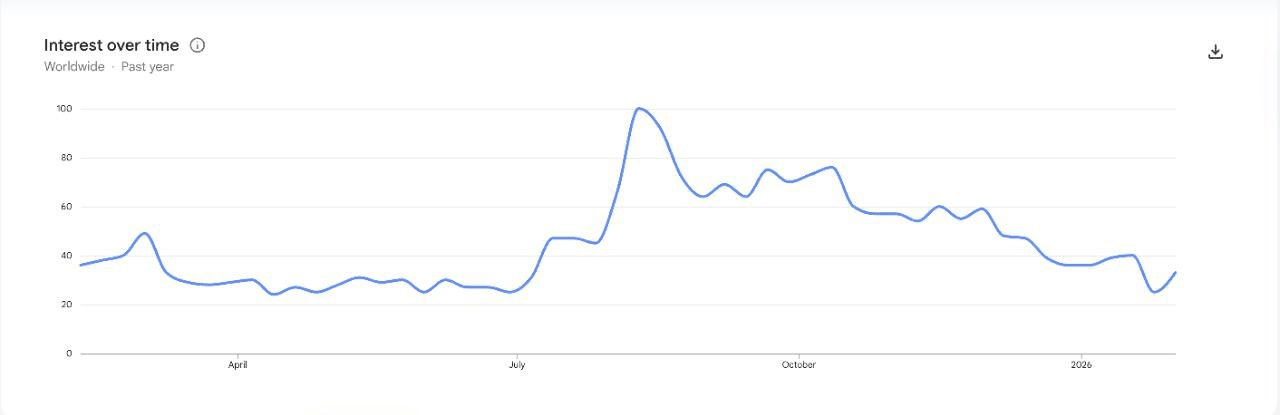Image resolution: width=1280 pixels, height=415 pixels.
Task: Download the chart data as CSV
Action: [x=1215, y=52]
